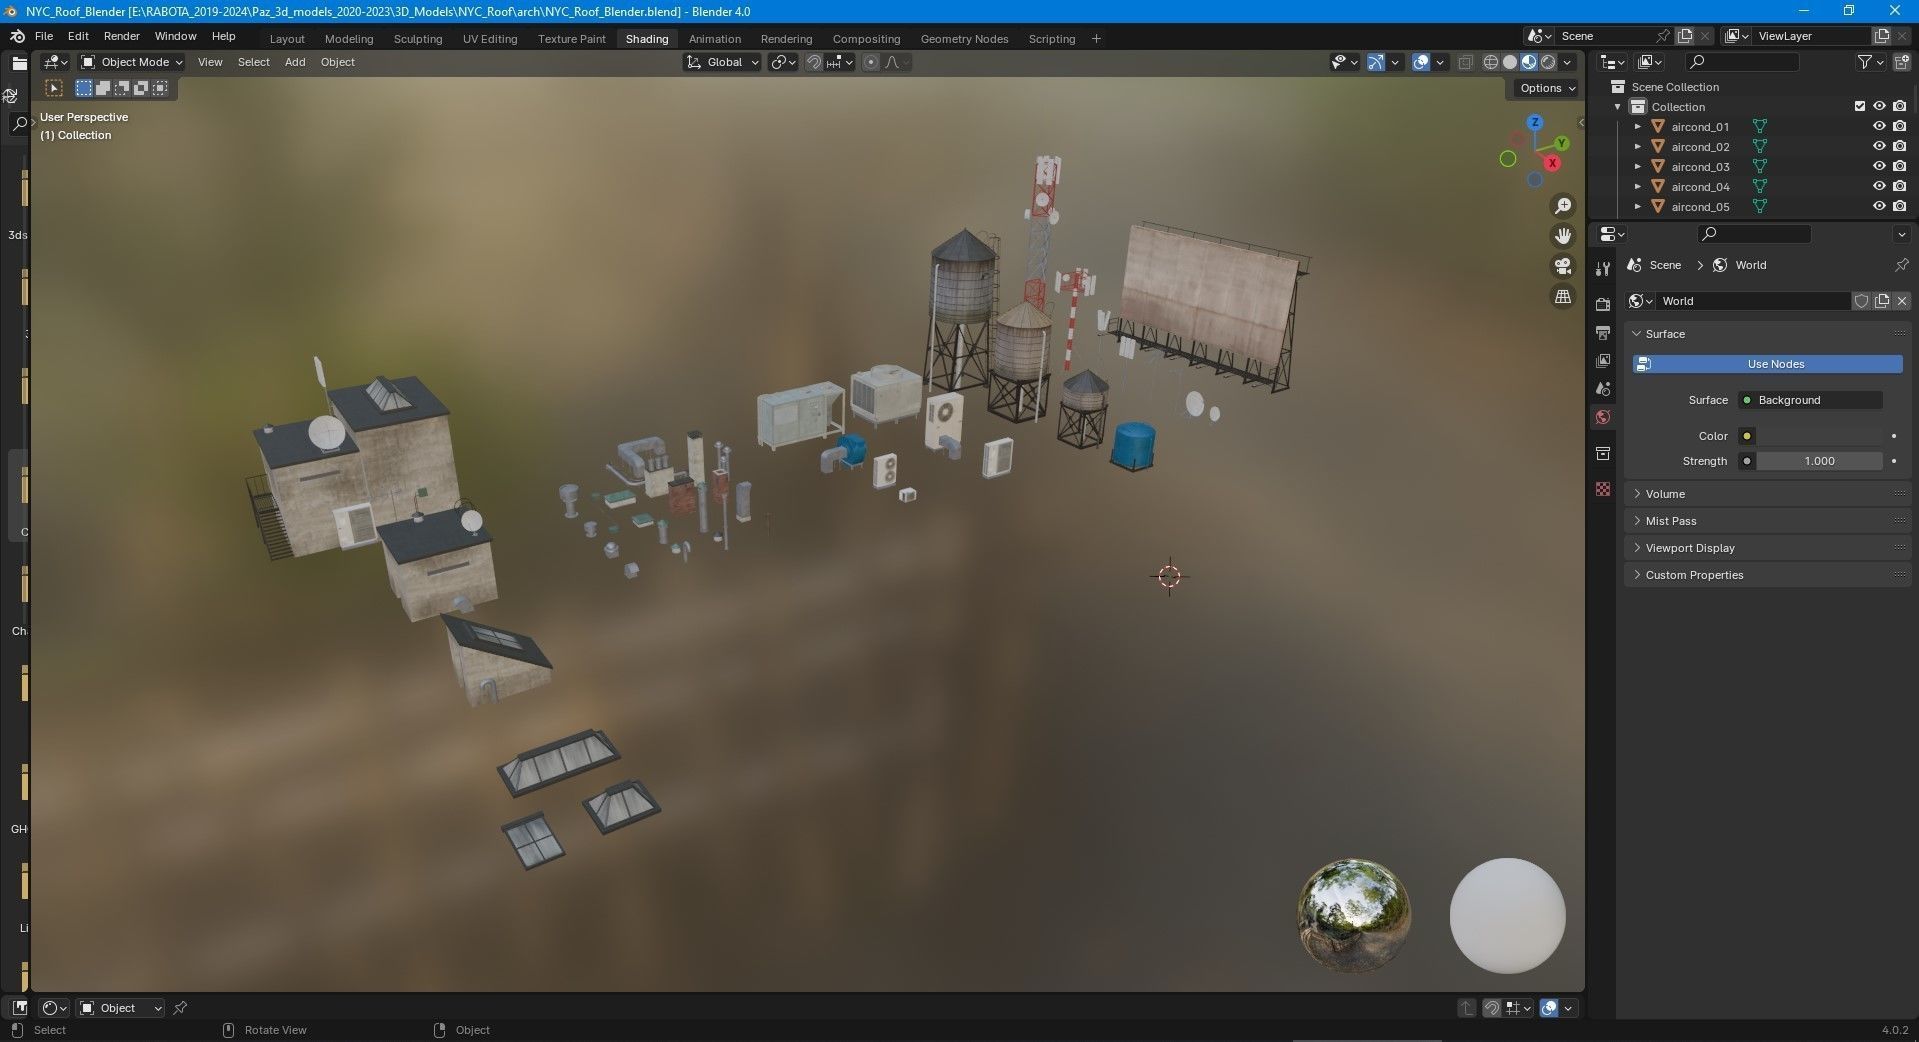Open the Scene properties tab
Screen dimensions: 1919x1042
coord(1603,389)
